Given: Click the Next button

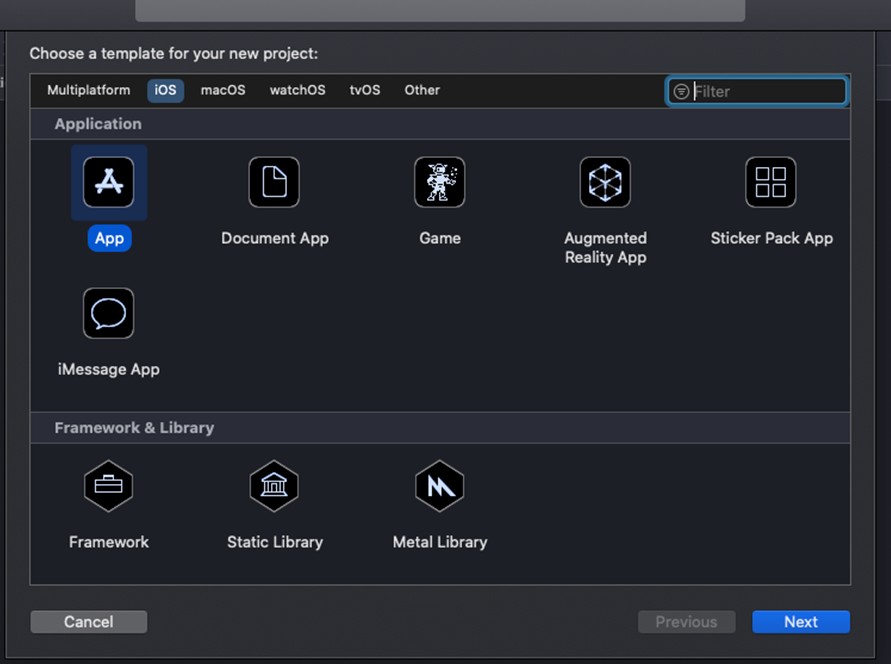Looking at the screenshot, I should point(801,622).
